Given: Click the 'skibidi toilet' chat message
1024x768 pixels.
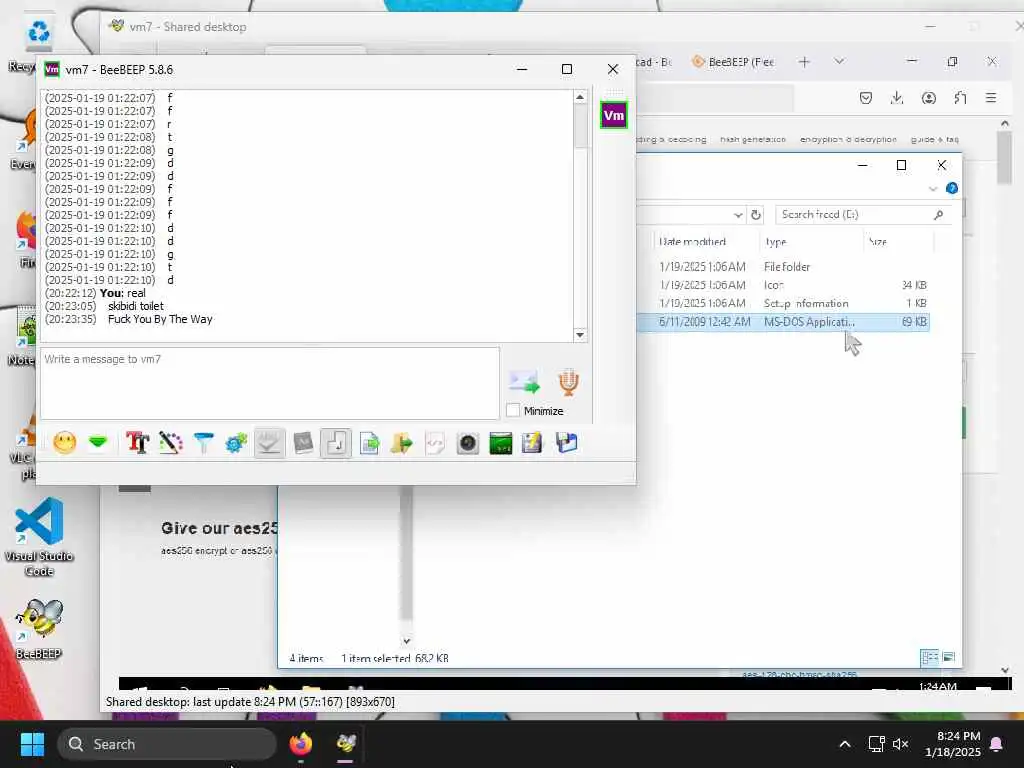Looking at the screenshot, I should [x=136, y=306].
